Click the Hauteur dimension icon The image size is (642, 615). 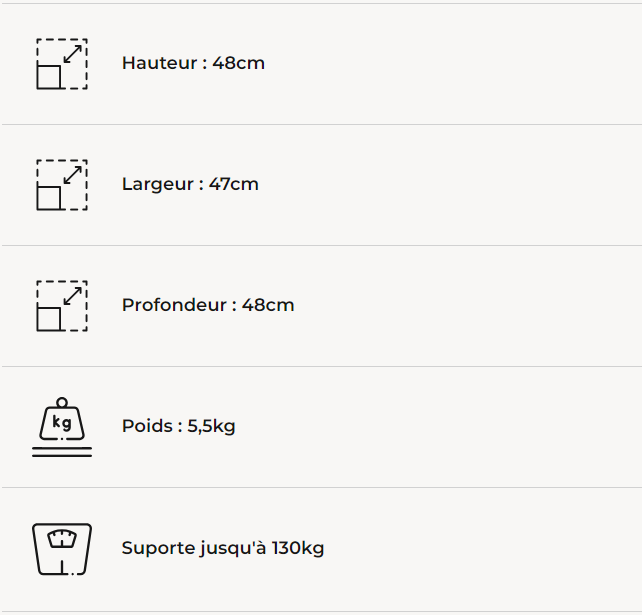(x=62, y=64)
